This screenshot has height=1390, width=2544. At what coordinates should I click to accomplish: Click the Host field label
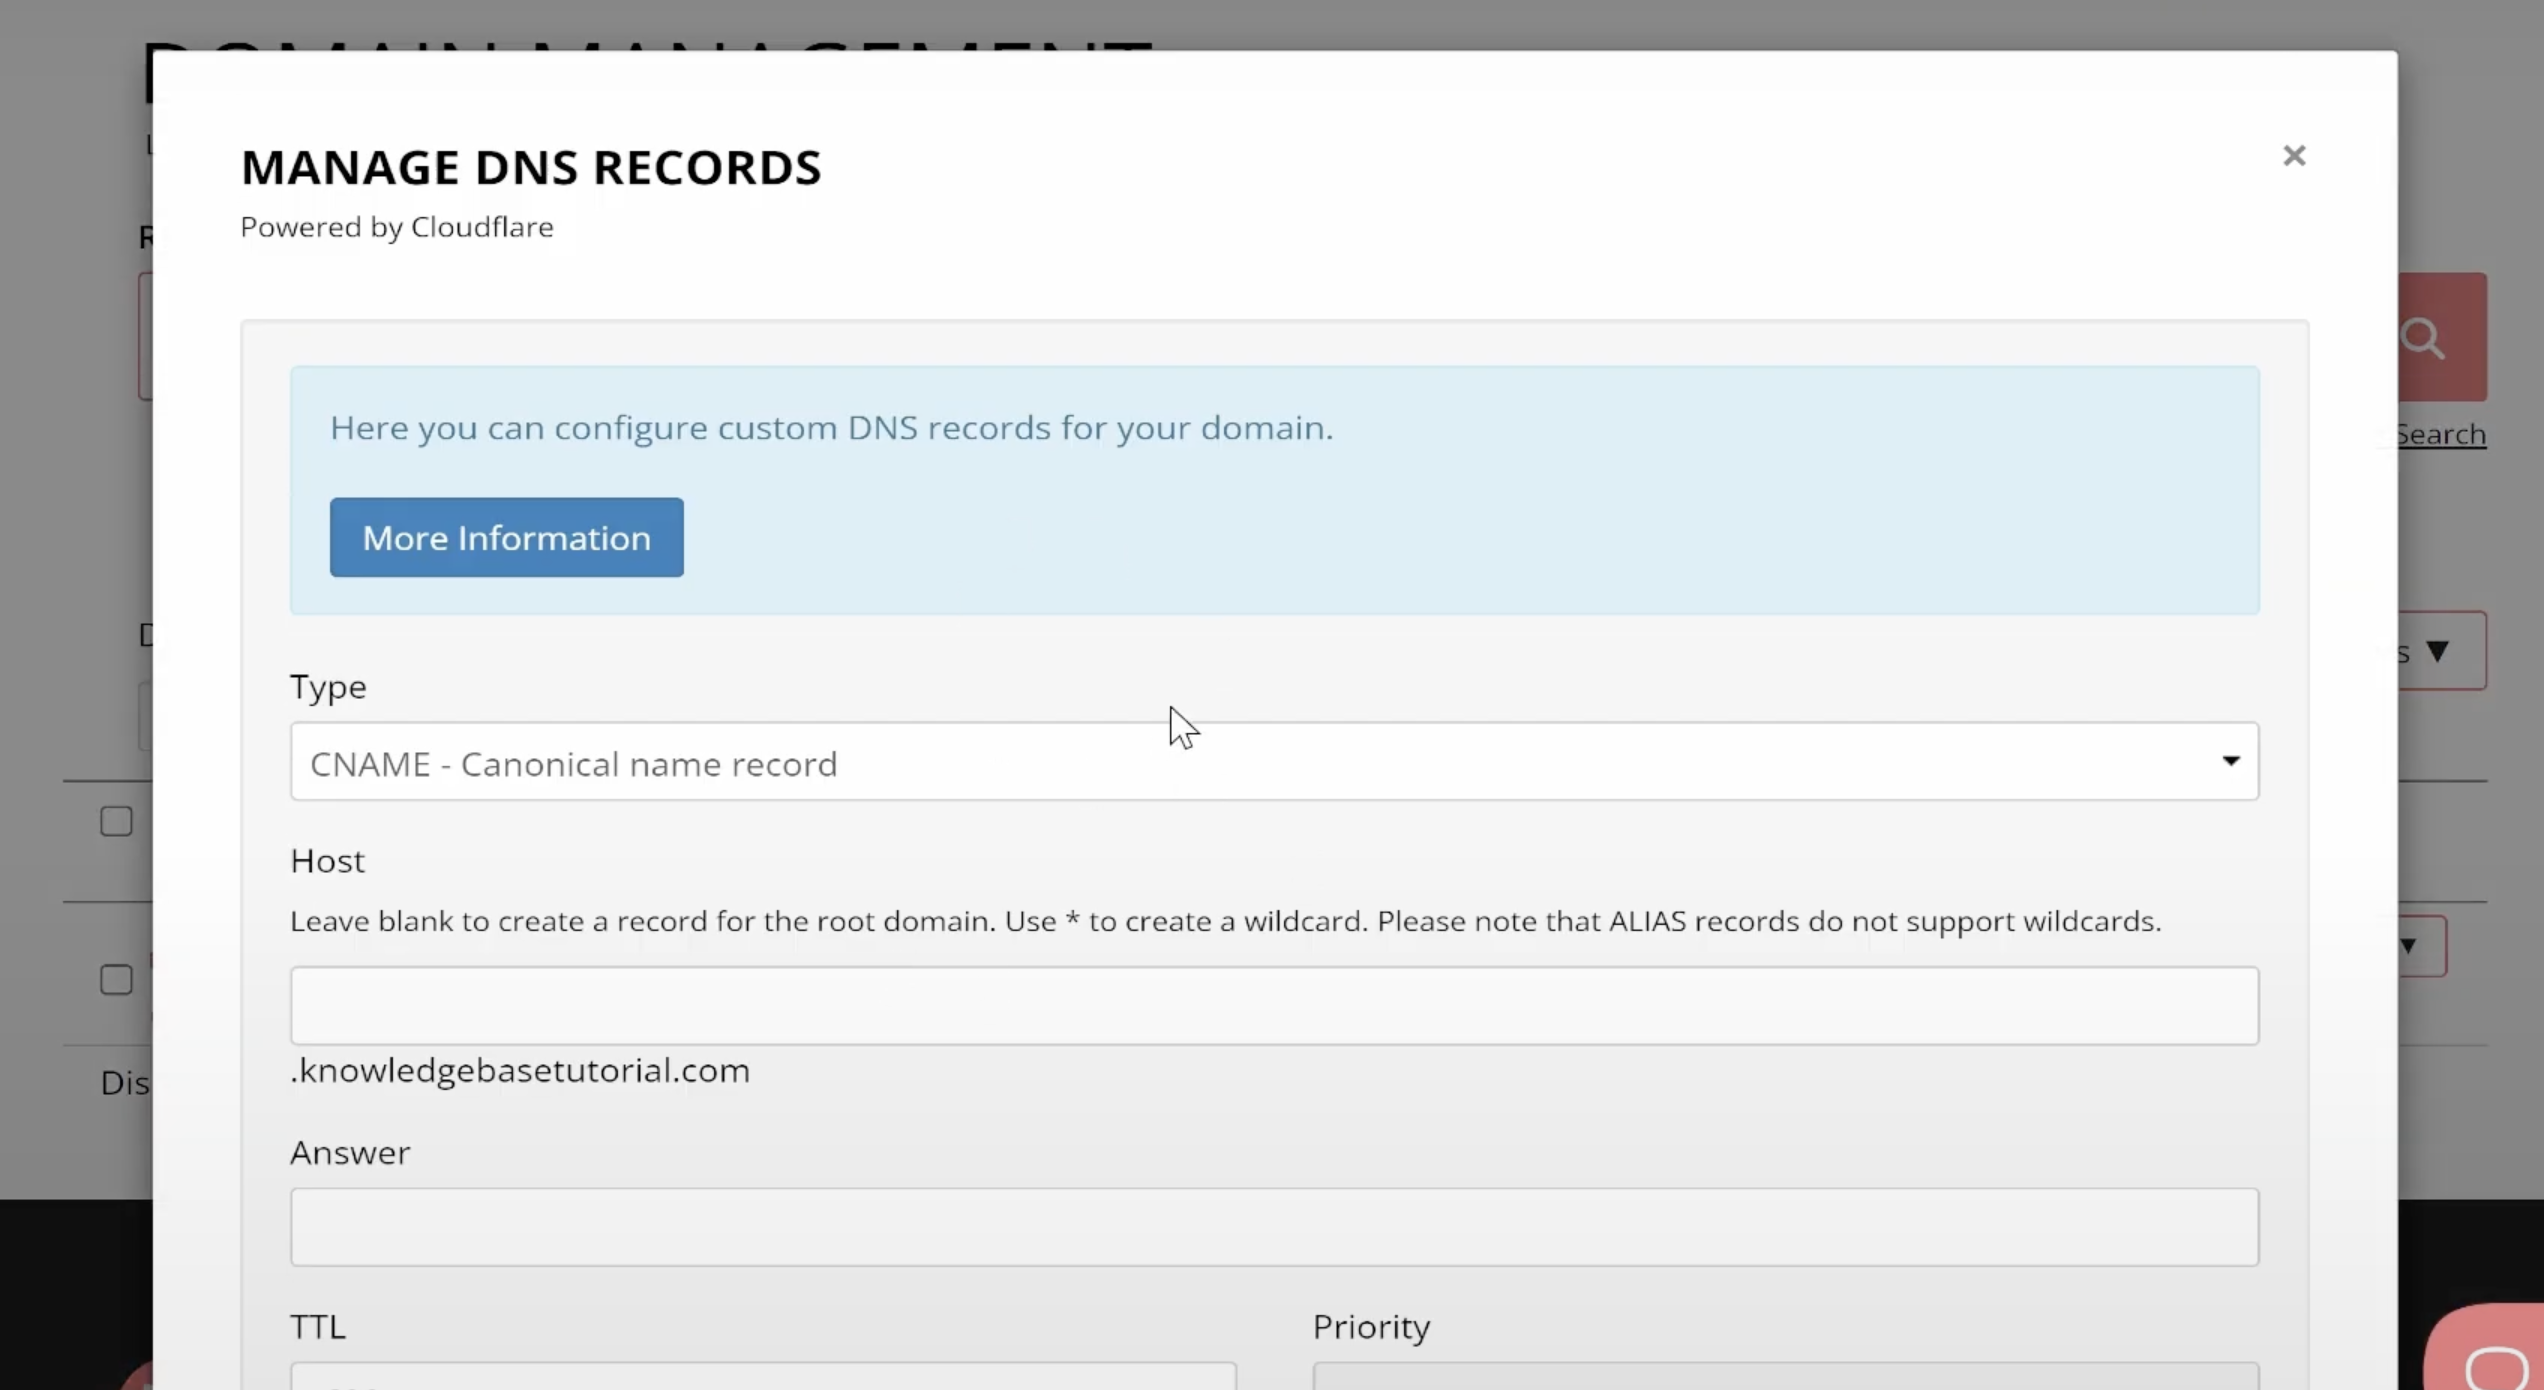tap(327, 861)
